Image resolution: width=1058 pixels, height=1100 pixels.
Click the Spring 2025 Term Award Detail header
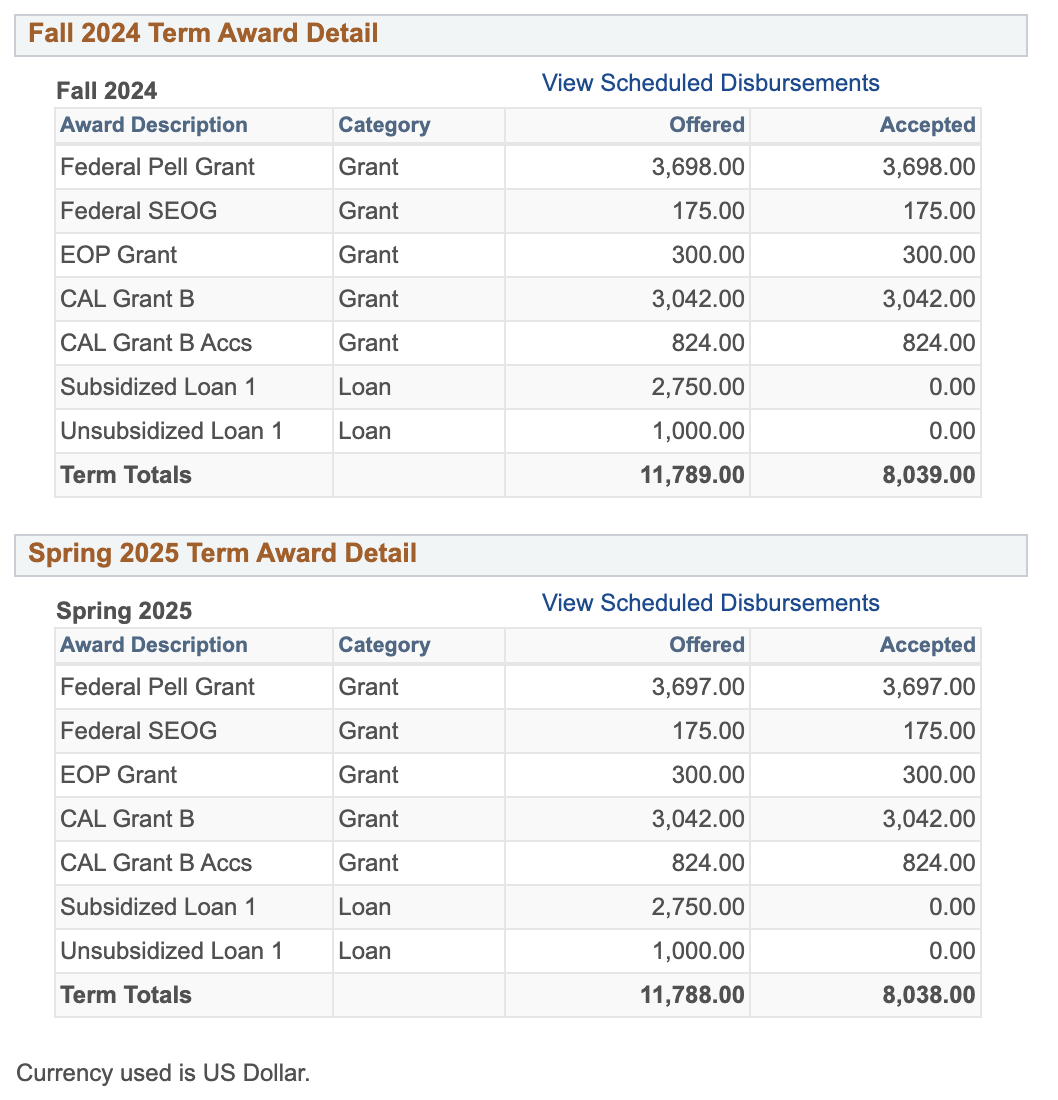222,553
